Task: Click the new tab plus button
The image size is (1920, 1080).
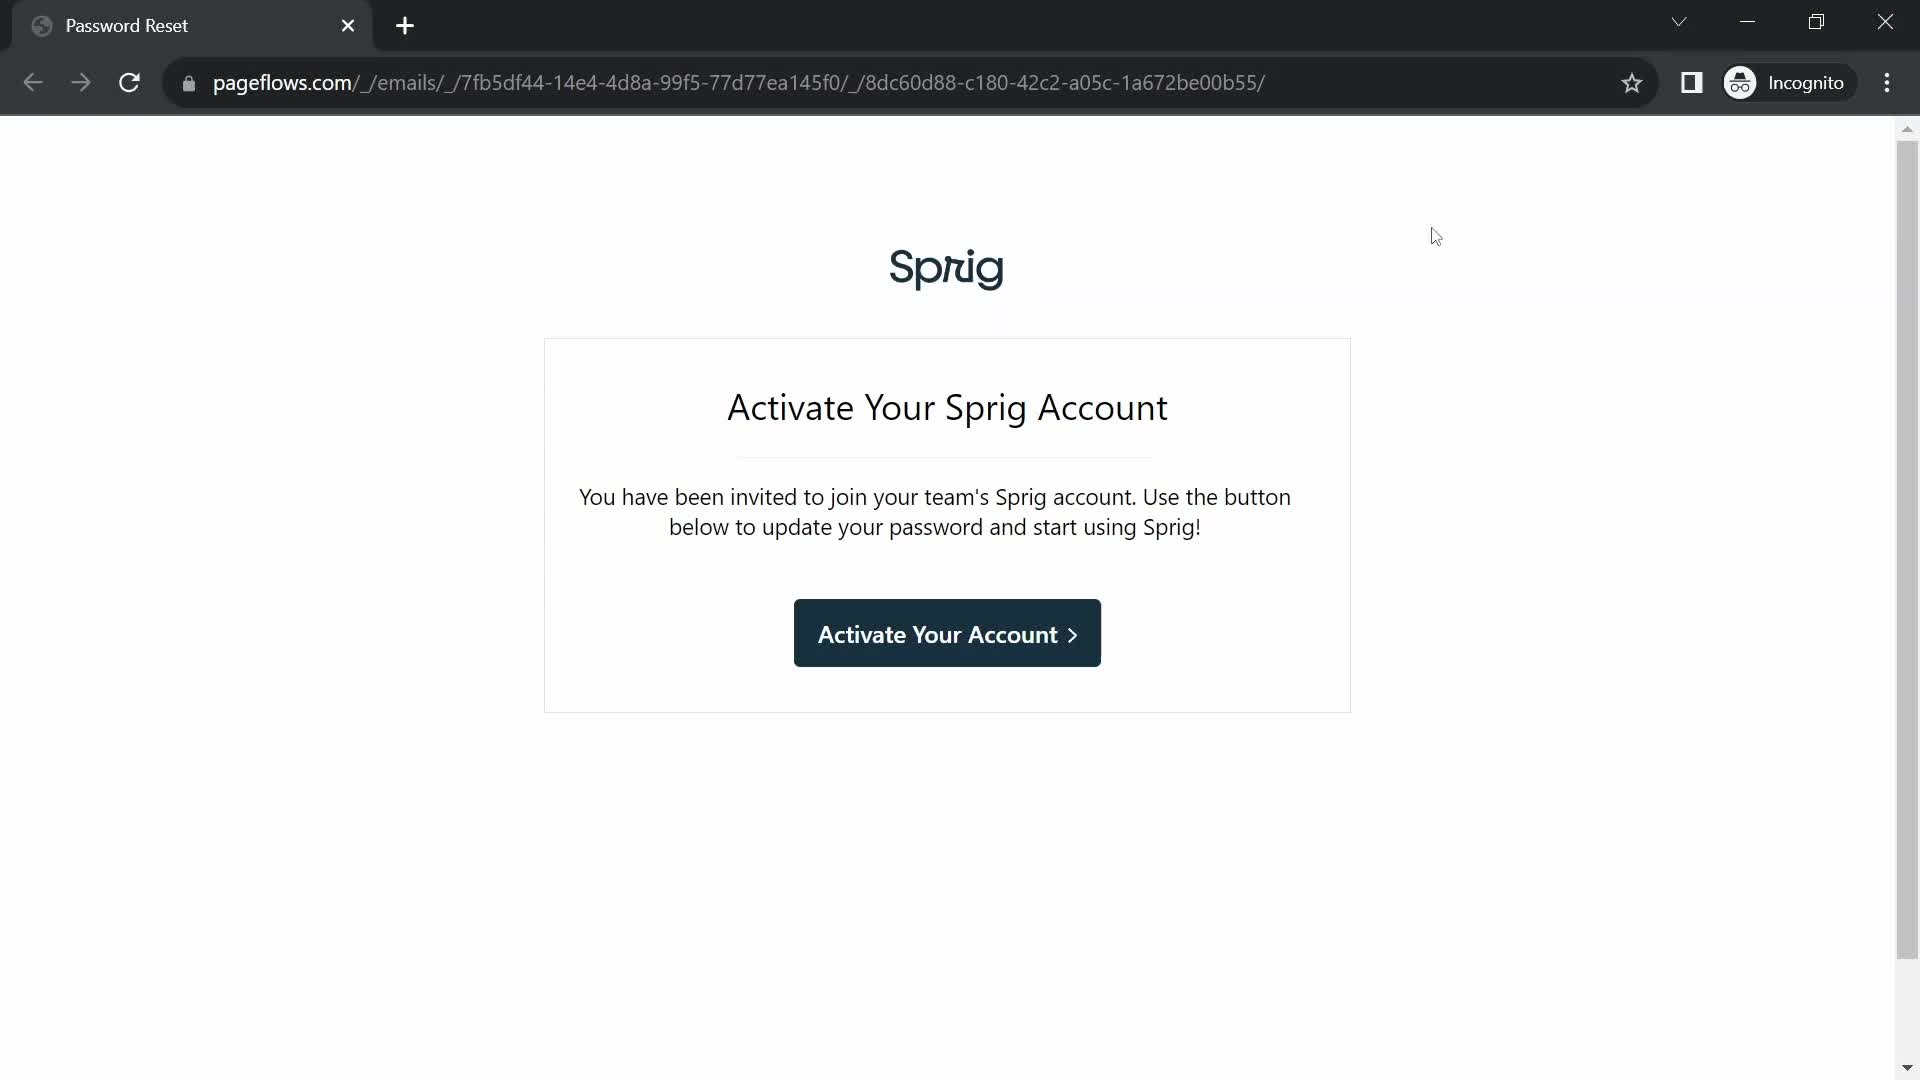Action: tap(406, 25)
